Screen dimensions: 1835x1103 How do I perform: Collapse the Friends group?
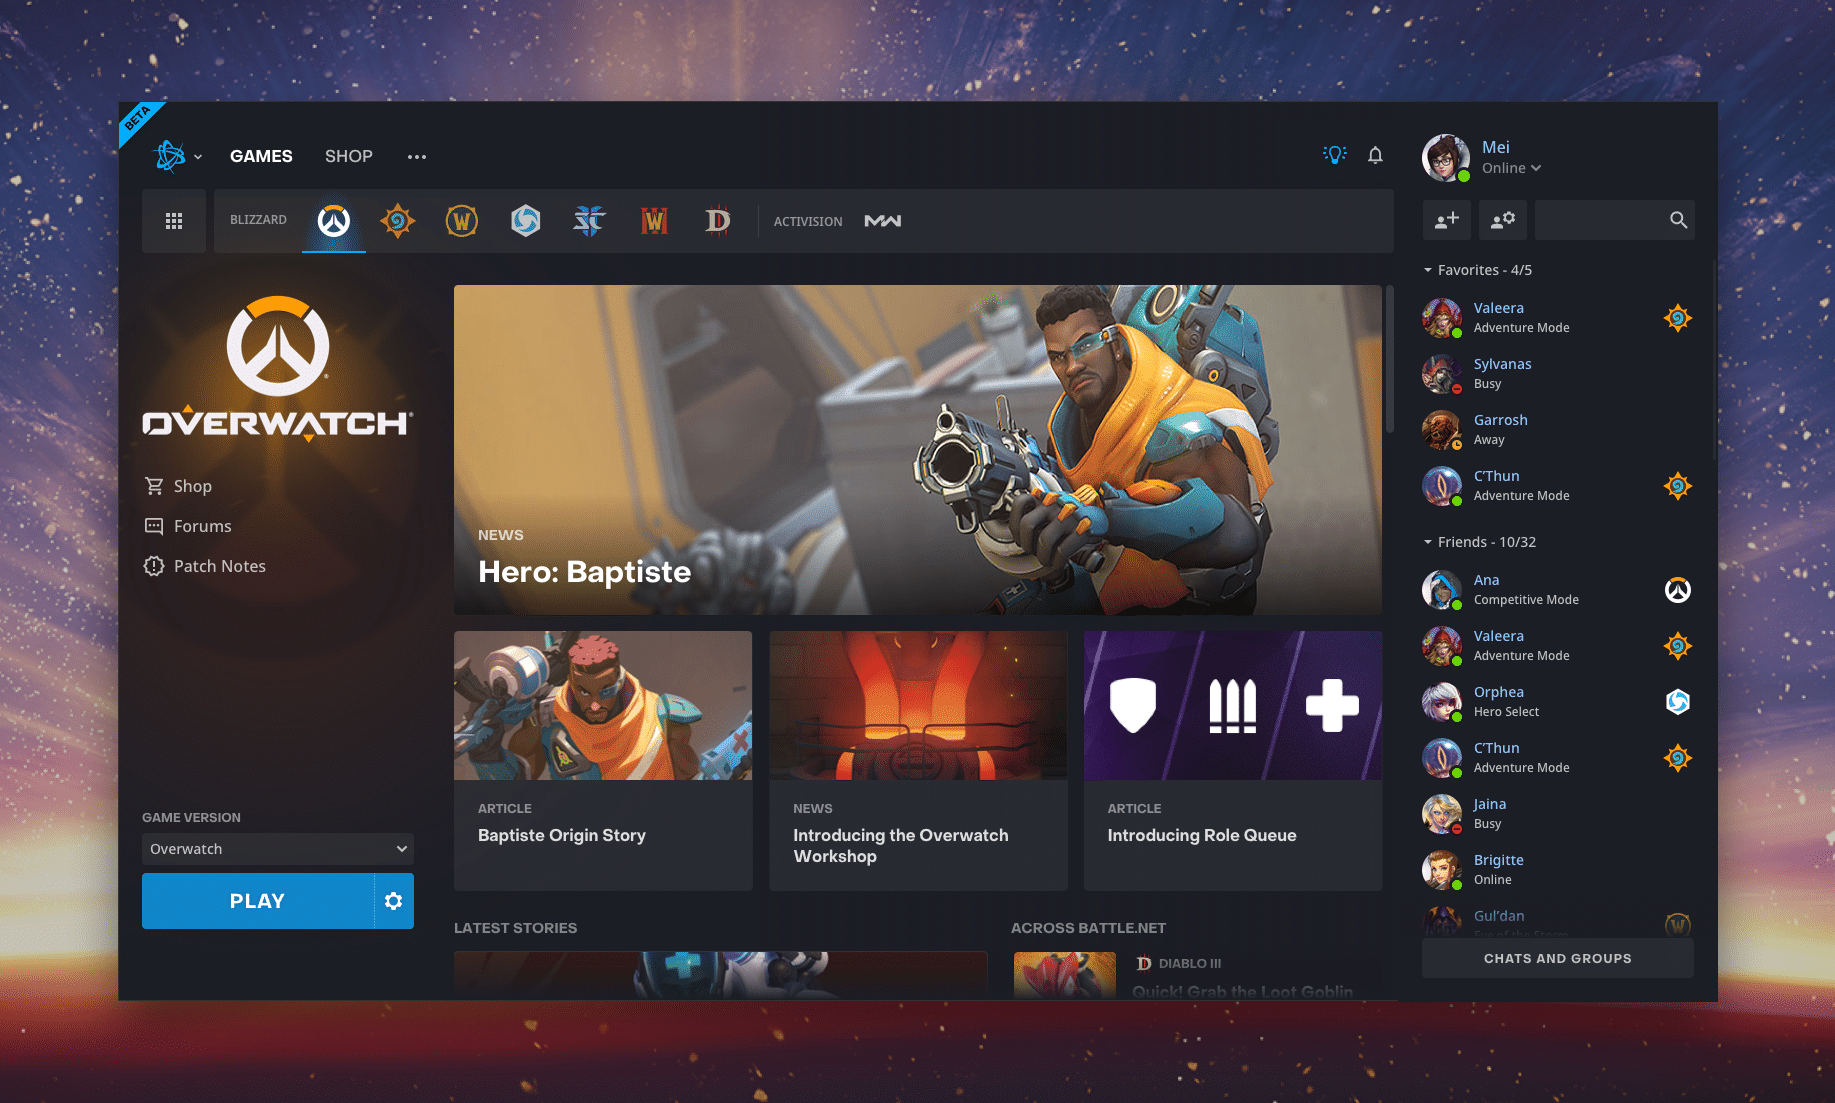pyautogui.click(x=1480, y=542)
